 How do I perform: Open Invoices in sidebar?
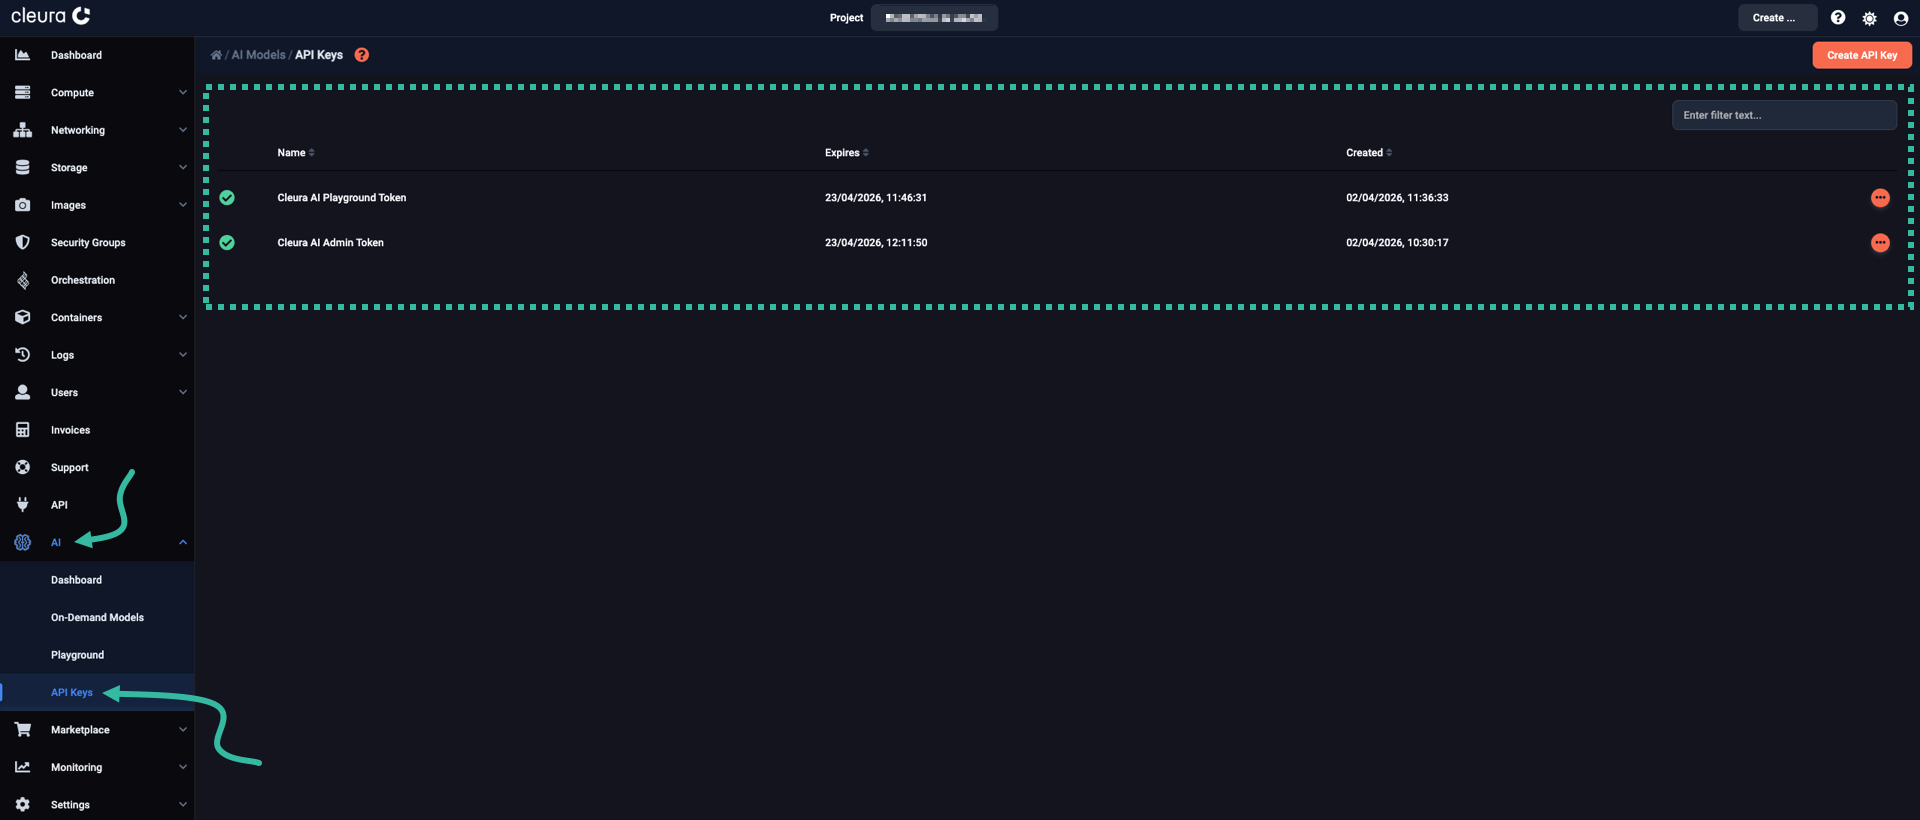point(97,430)
